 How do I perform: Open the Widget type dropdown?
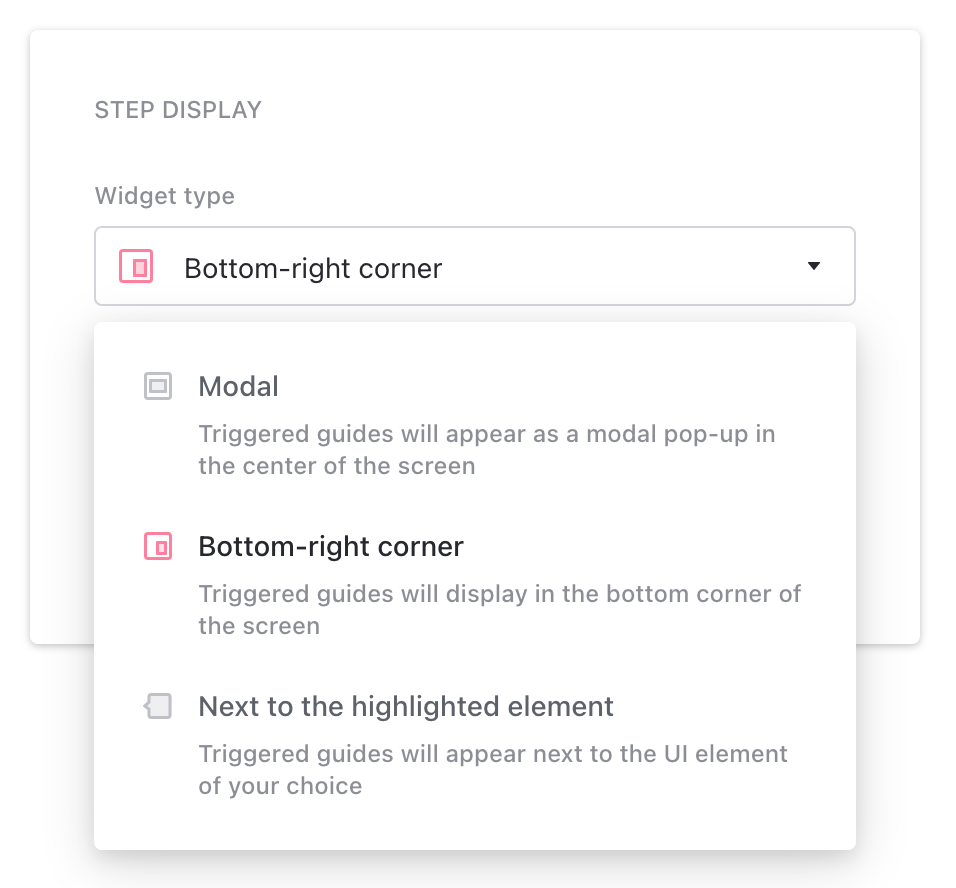point(475,266)
